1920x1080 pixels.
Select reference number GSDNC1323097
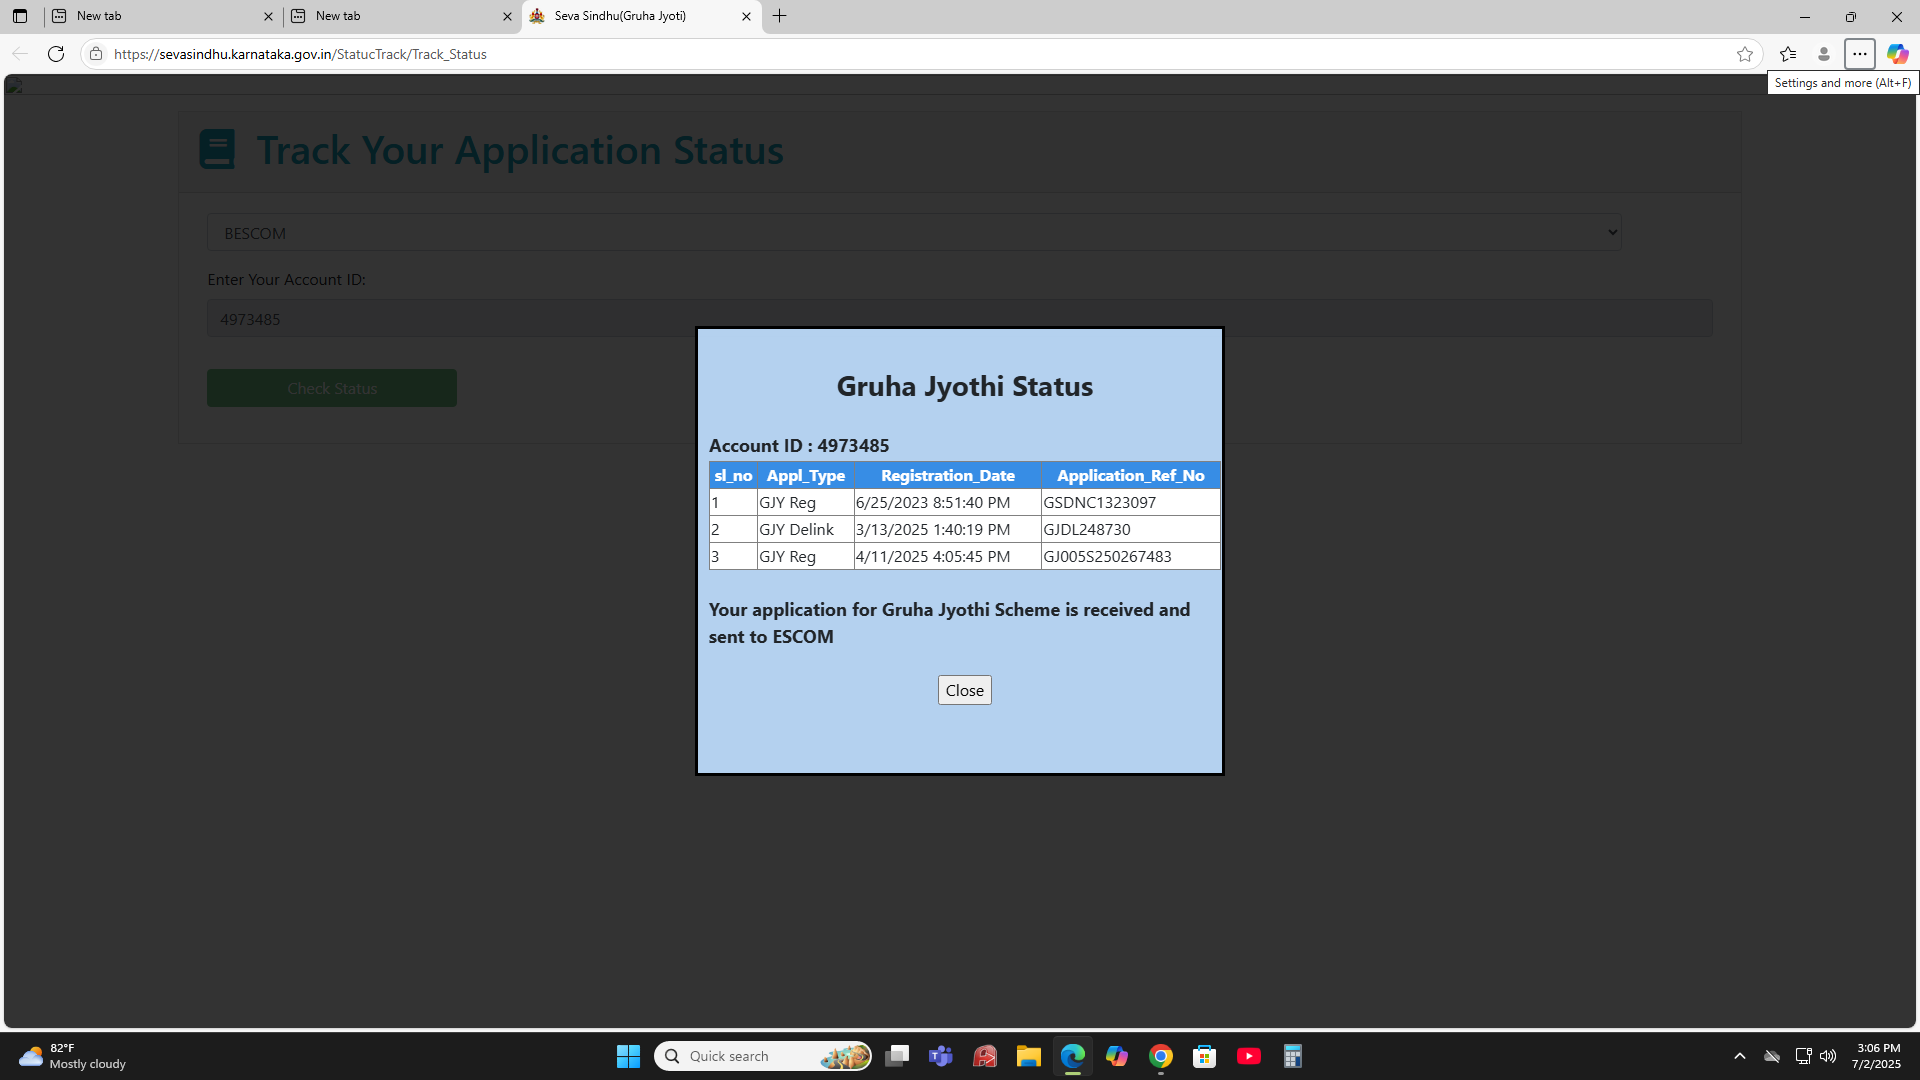click(x=1100, y=502)
